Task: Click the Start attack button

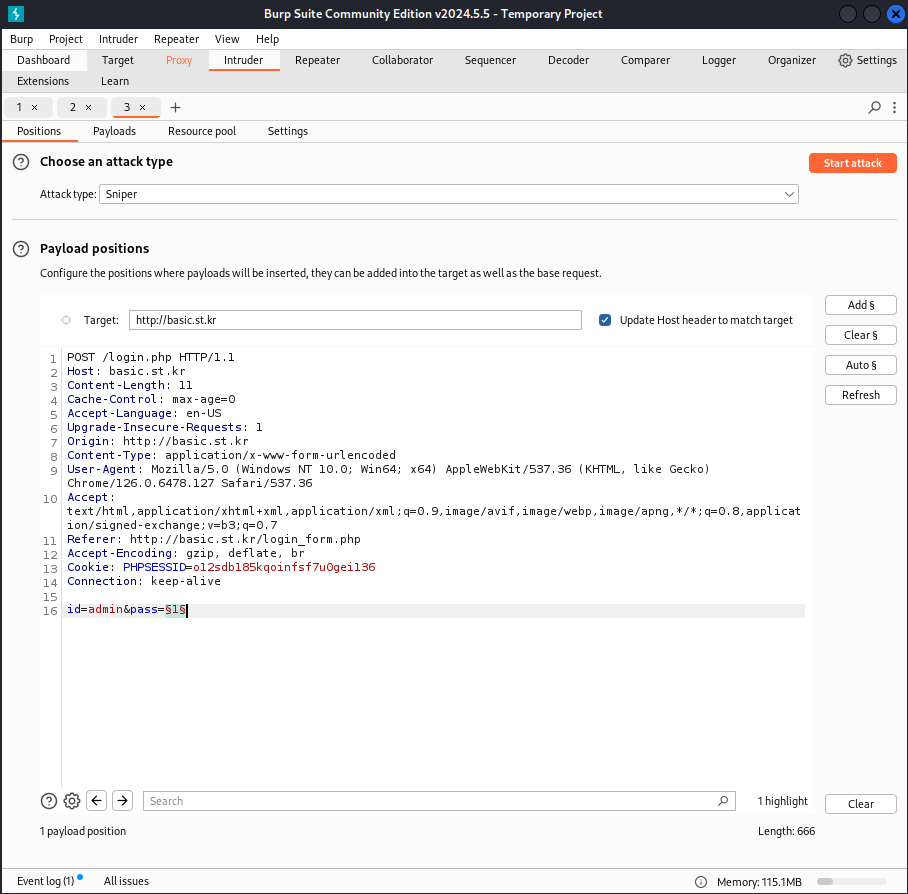Action: 852,163
